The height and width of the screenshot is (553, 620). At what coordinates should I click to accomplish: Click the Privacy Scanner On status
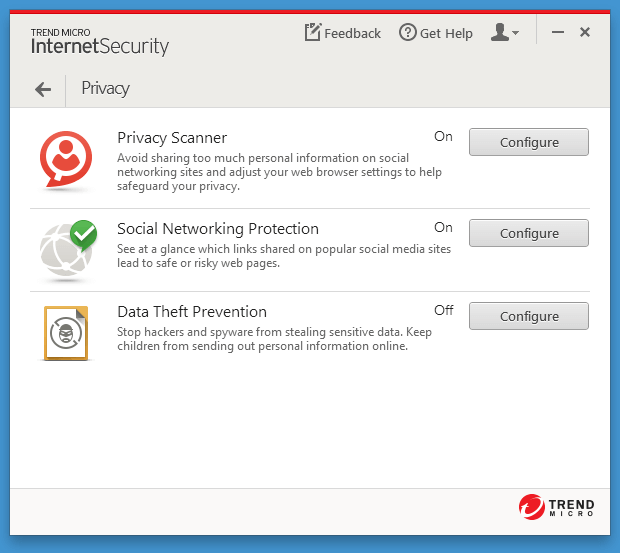point(443,137)
